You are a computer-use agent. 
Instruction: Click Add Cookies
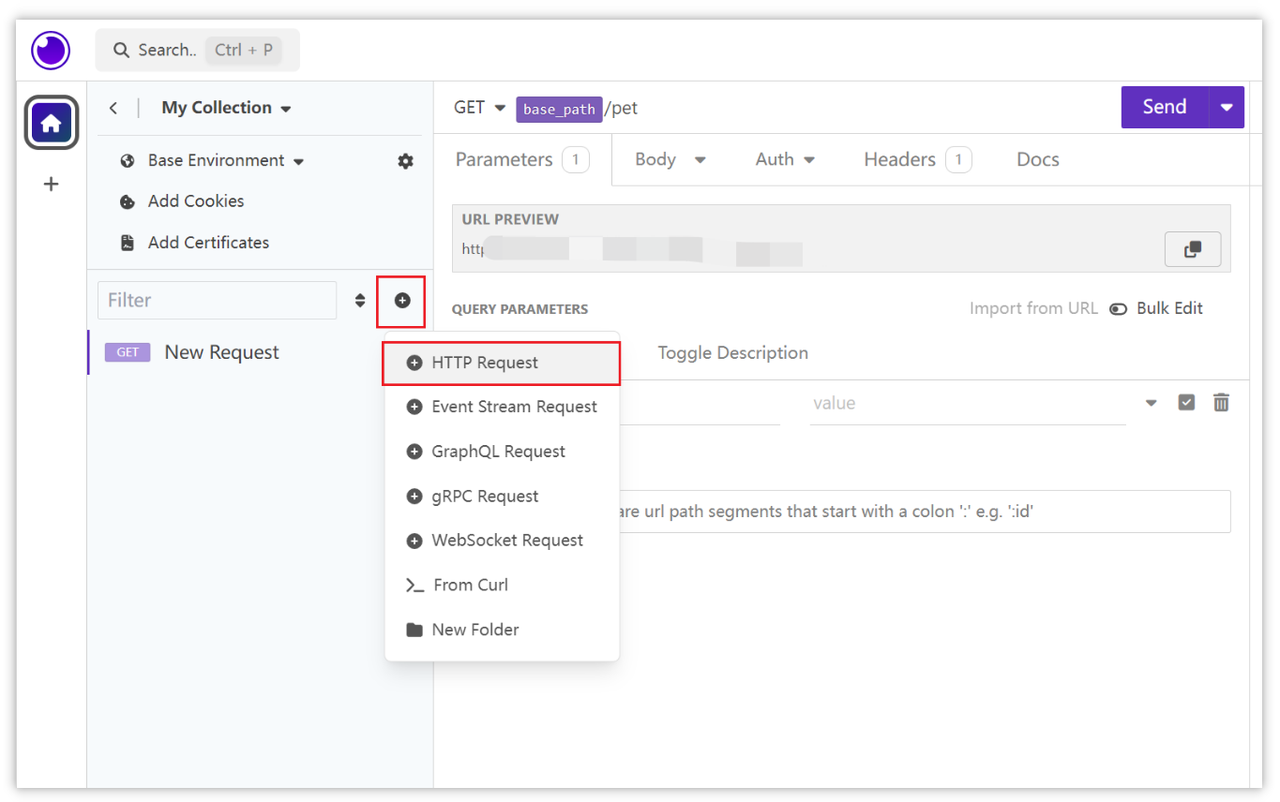[x=195, y=202]
